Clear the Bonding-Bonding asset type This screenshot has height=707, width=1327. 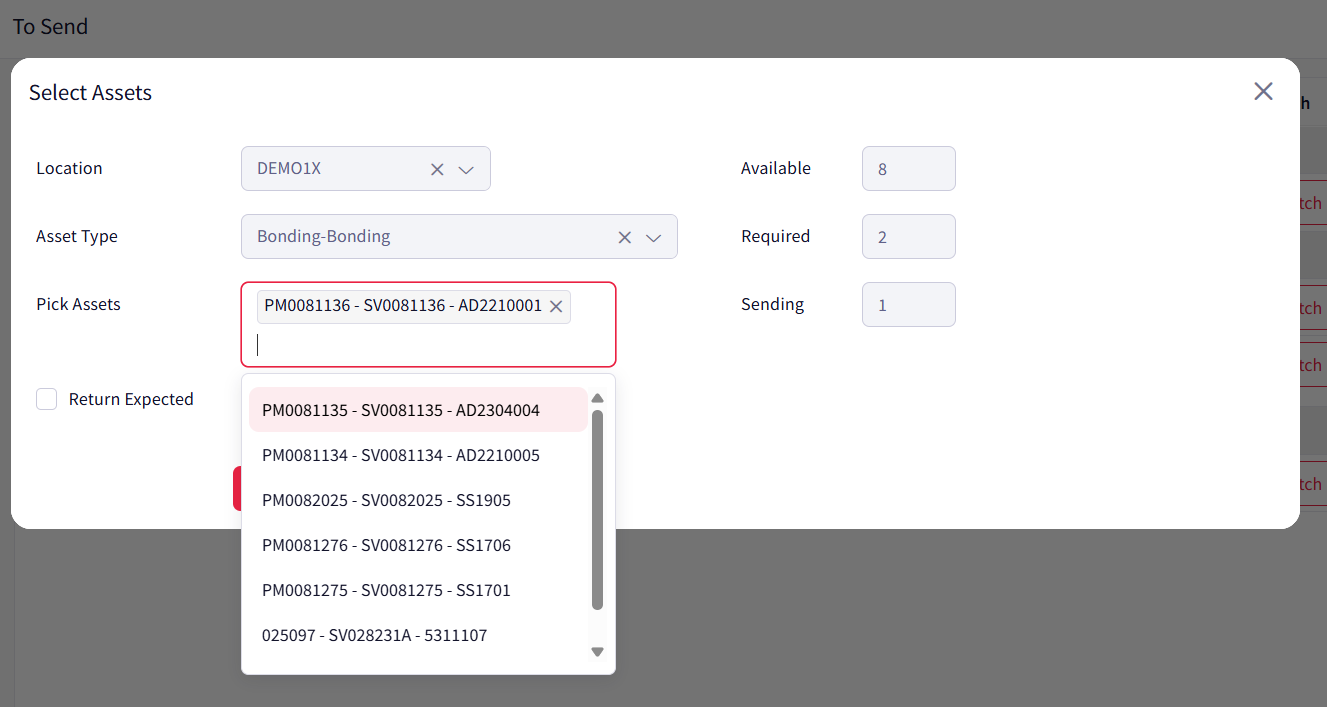tap(625, 237)
